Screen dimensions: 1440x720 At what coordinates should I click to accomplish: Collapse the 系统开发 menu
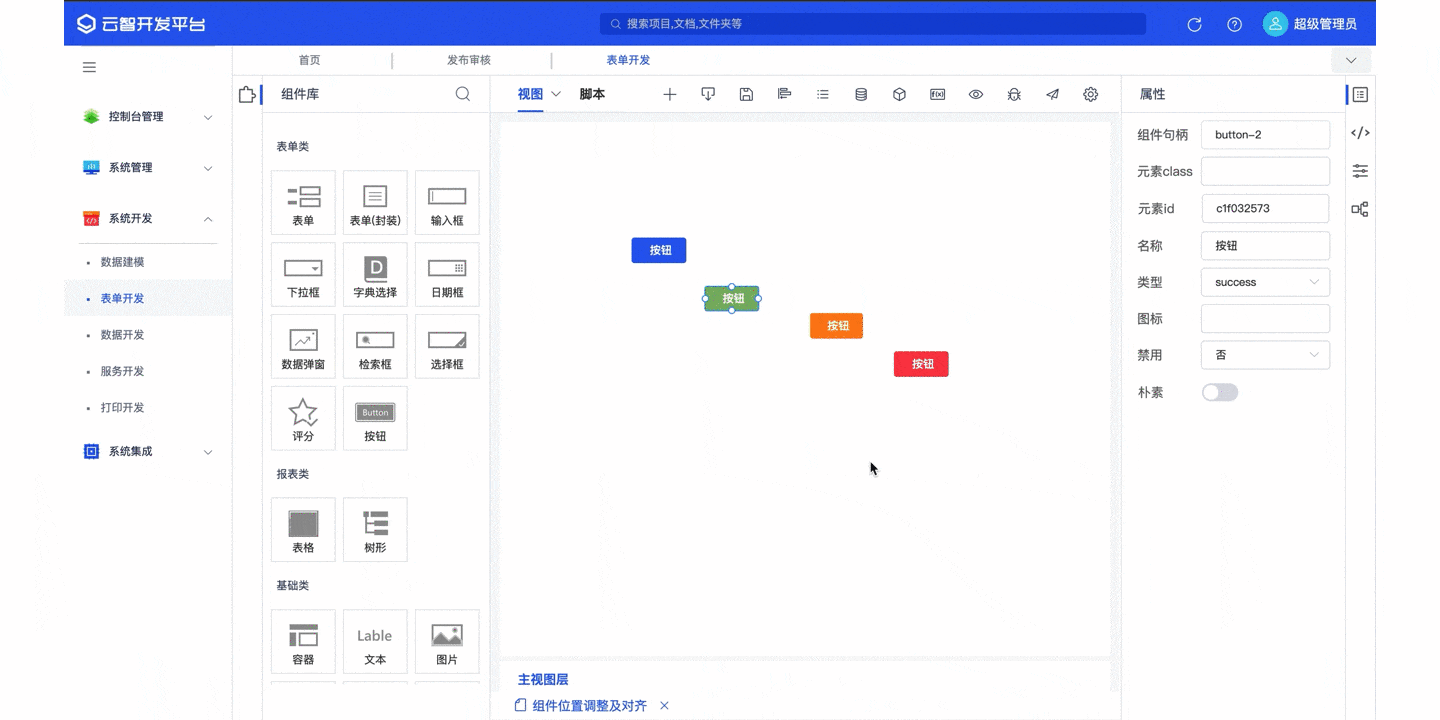pyautogui.click(x=148, y=219)
